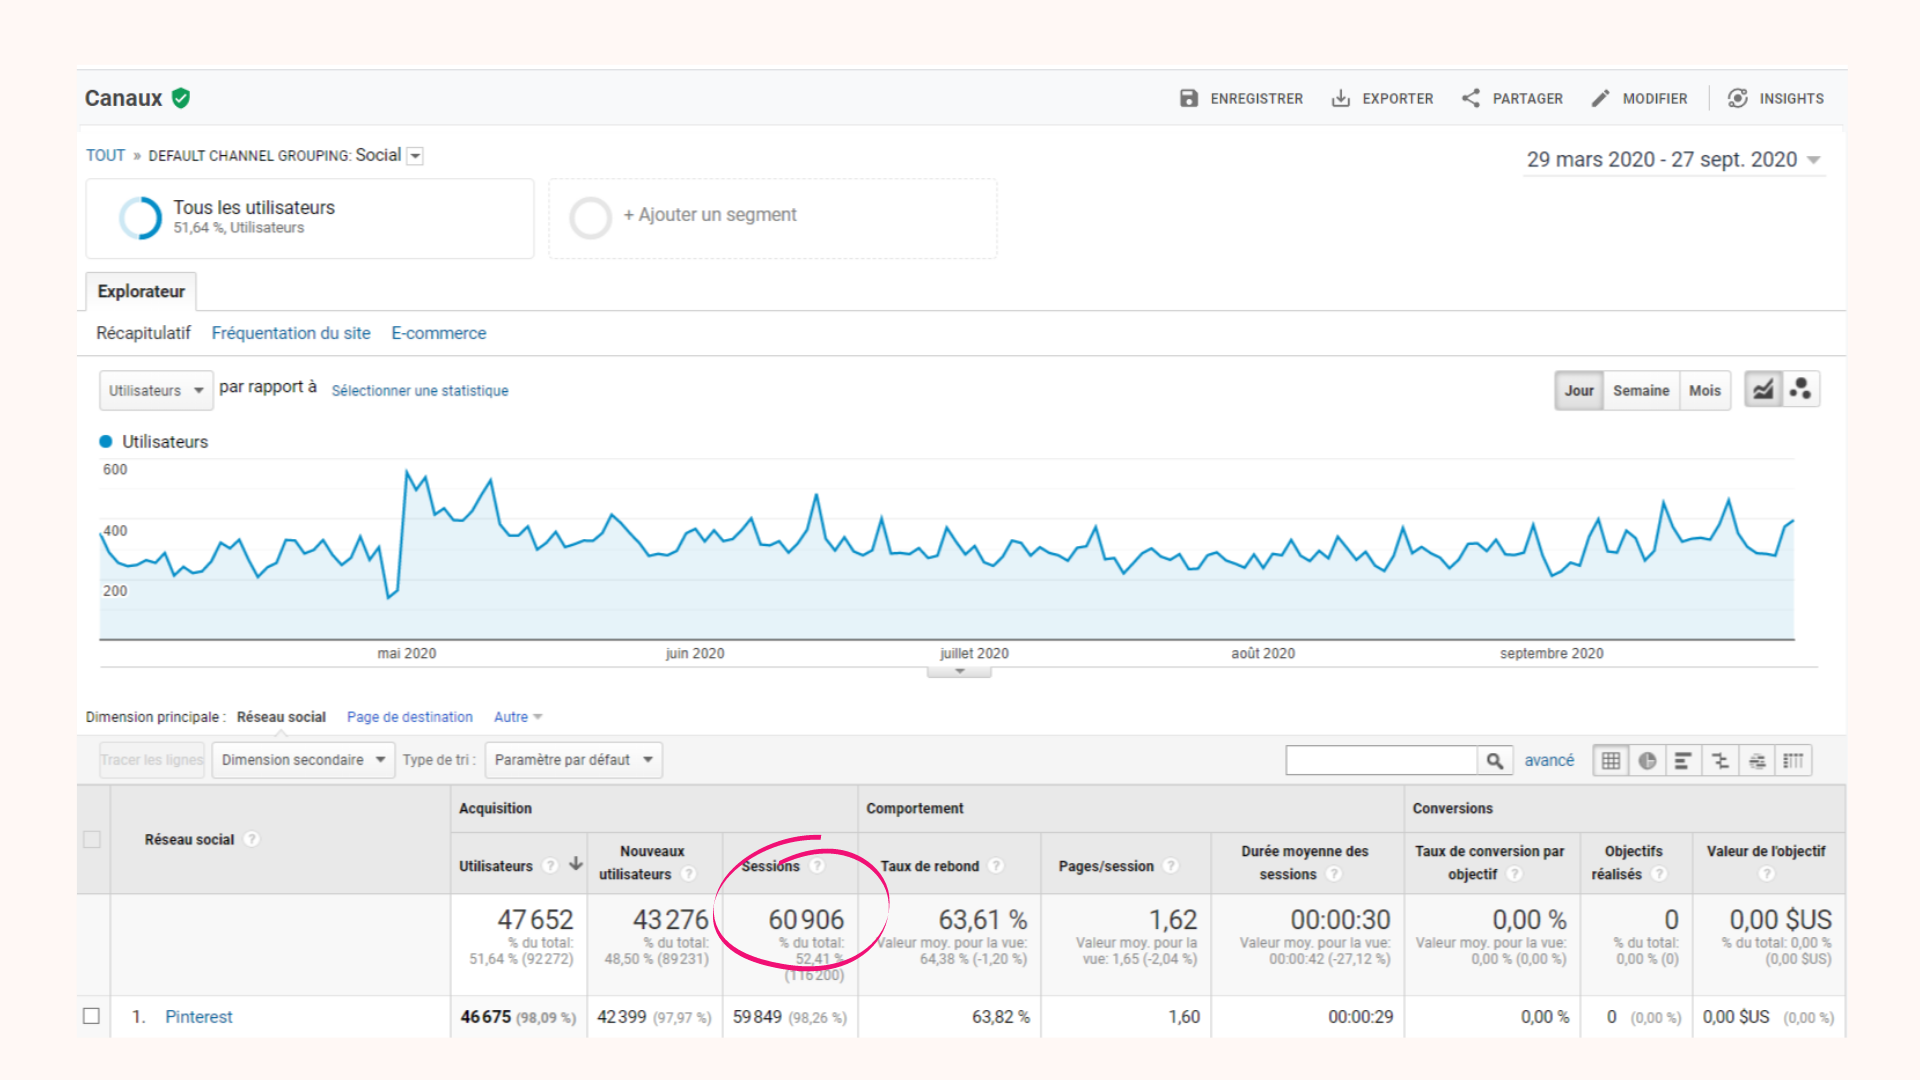
Task: Open the date range selector
Action: 1673,160
